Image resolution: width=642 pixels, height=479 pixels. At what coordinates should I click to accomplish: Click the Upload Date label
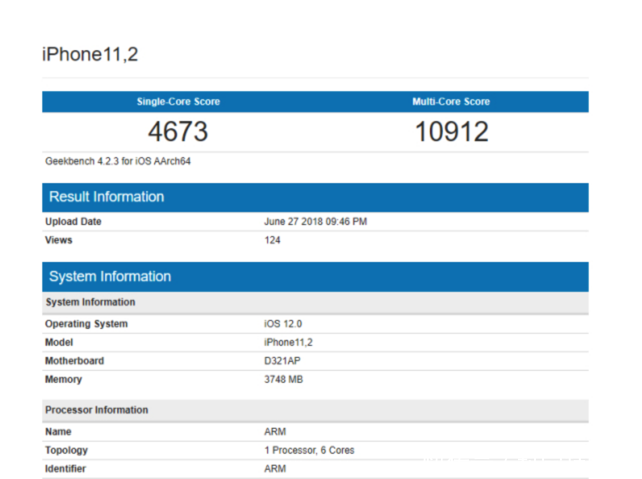pyautogui.click(x=73, y=222)
